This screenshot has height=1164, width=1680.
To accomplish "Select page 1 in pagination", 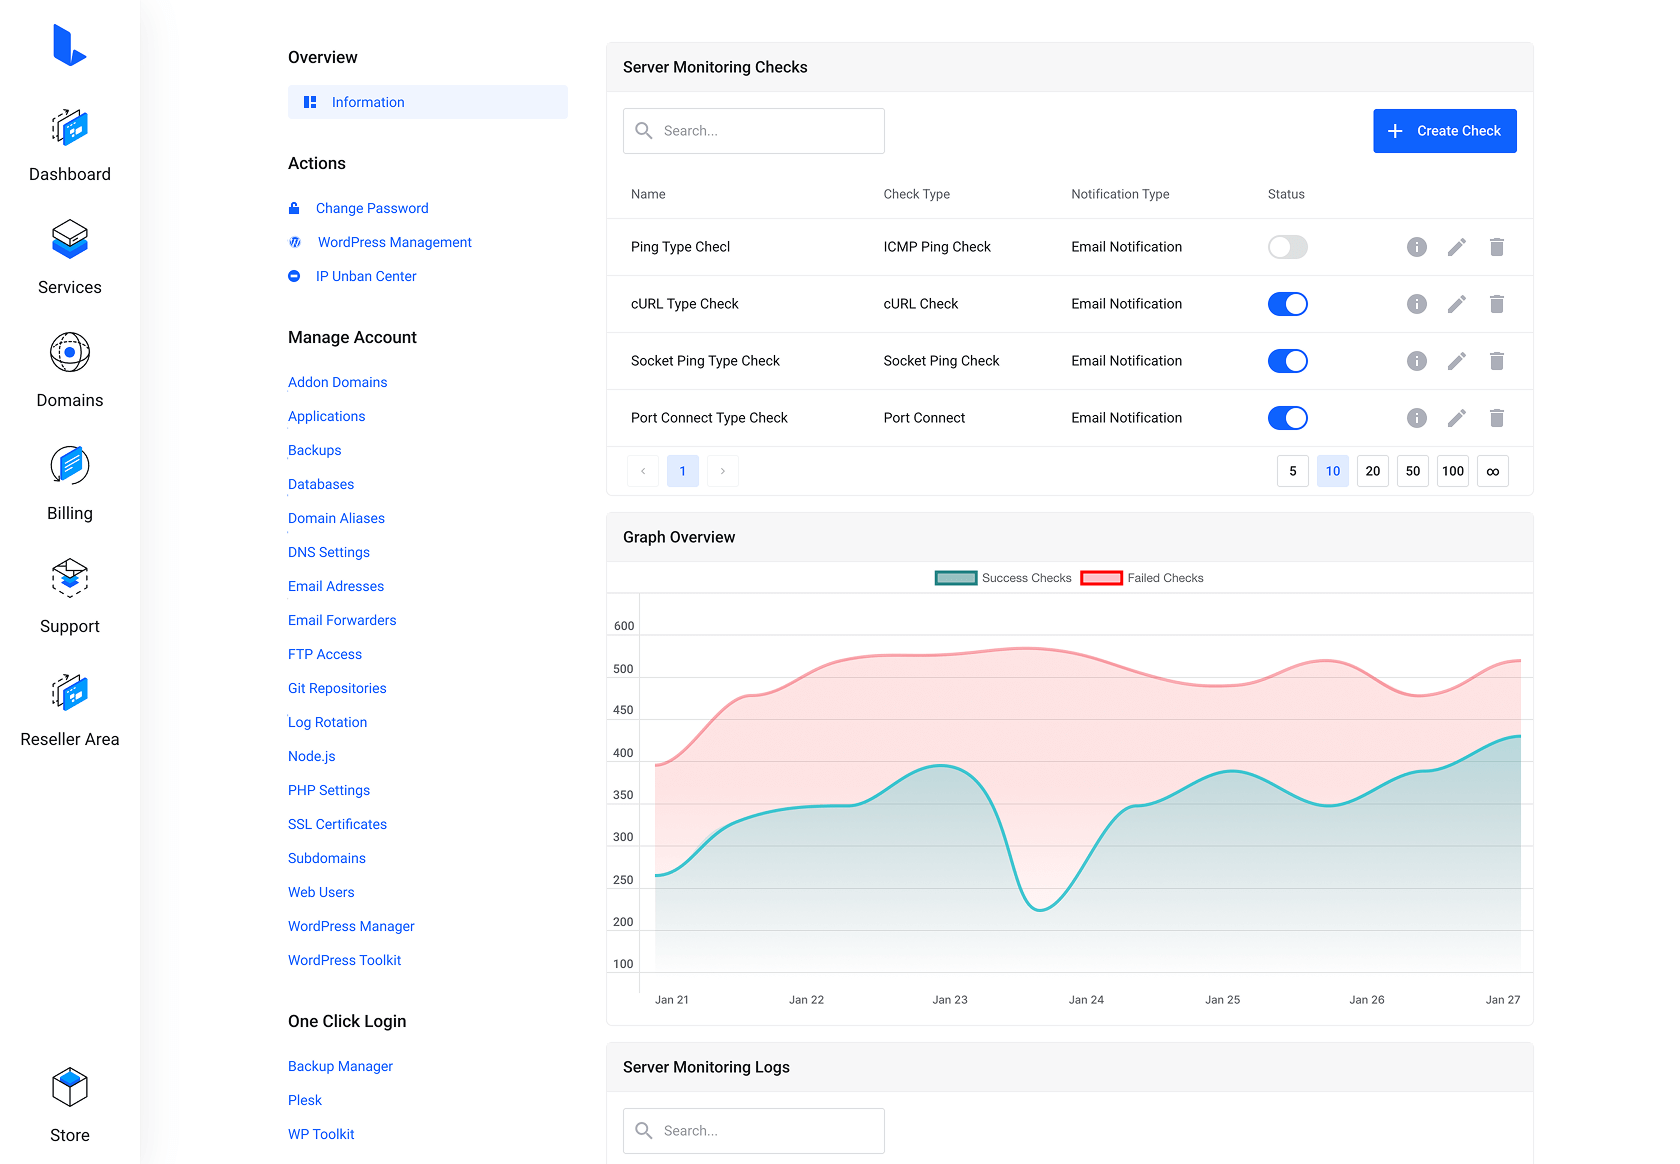I will (683, 471).
